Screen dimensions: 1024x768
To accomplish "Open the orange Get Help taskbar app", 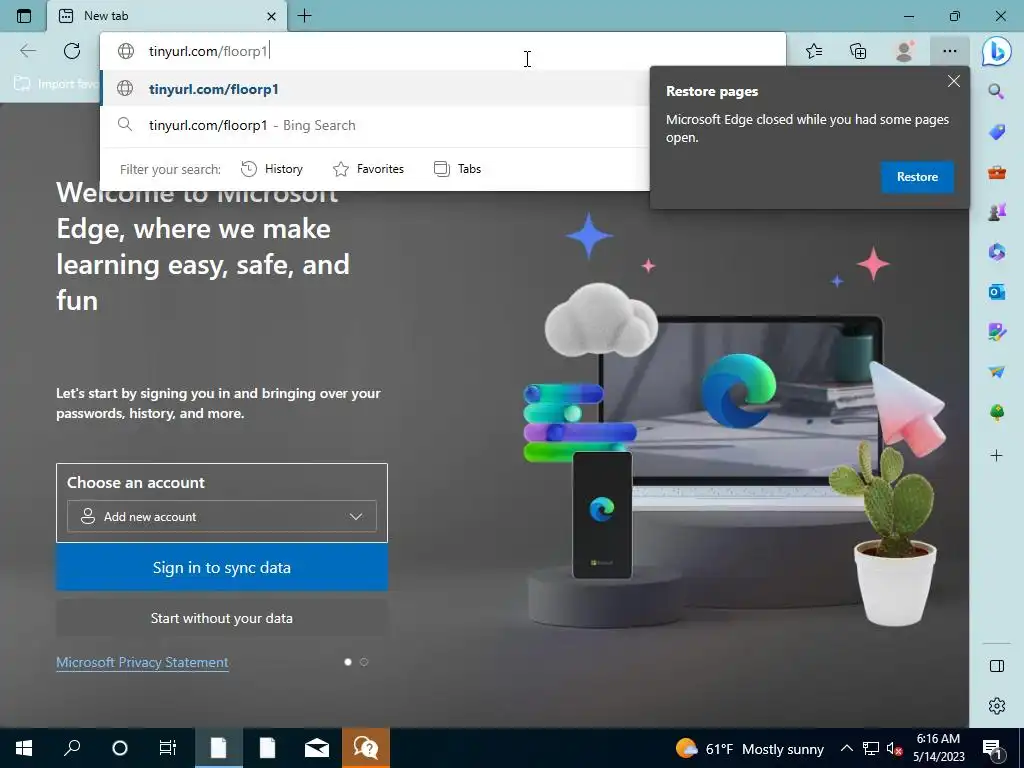I will pyautogui.click(x=366, y=748).
